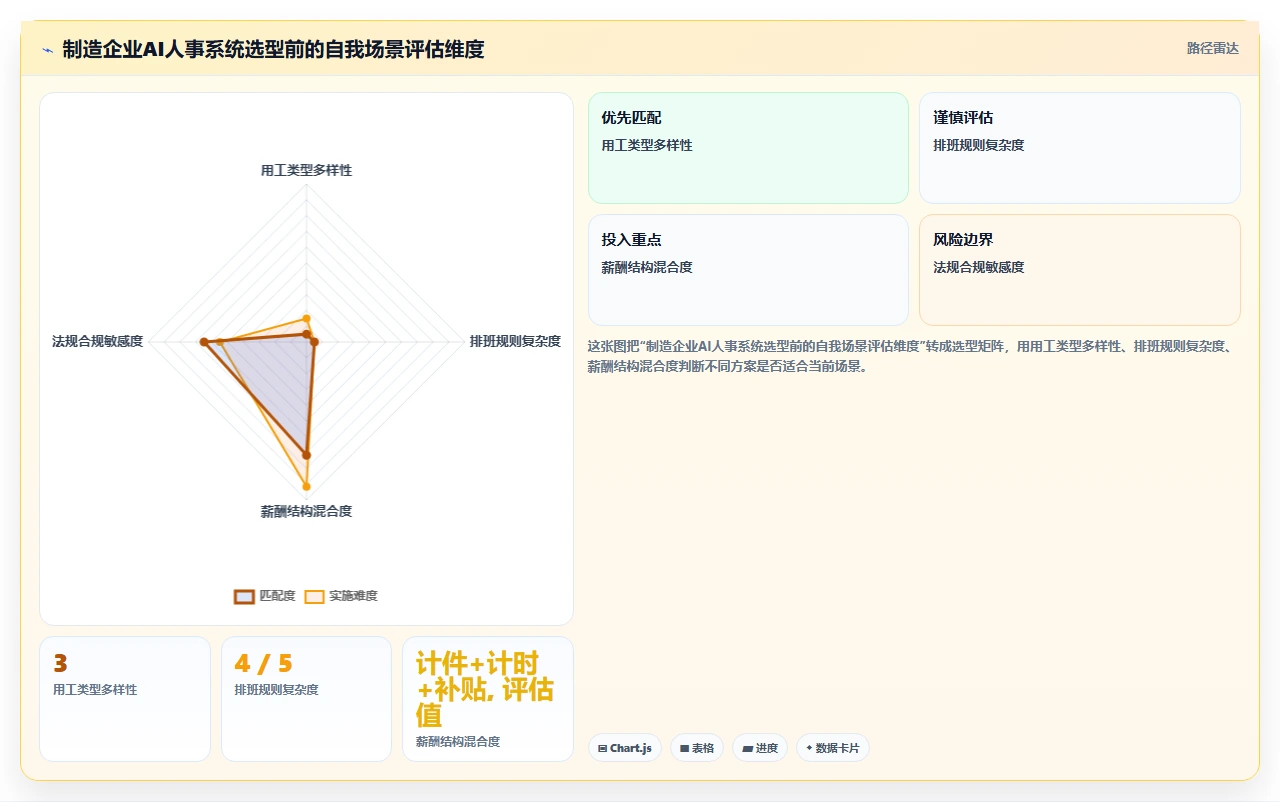Select the 风险边界 card
The height and width of the screenshot is (802, 1280).
click(x=1080, y=270)
